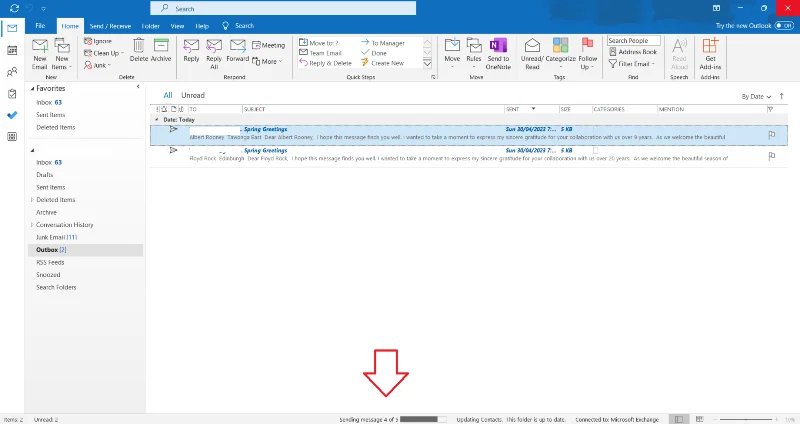The image size is (800, 424).
Task: Open the People view in sidebar
Action: point(12,72)
